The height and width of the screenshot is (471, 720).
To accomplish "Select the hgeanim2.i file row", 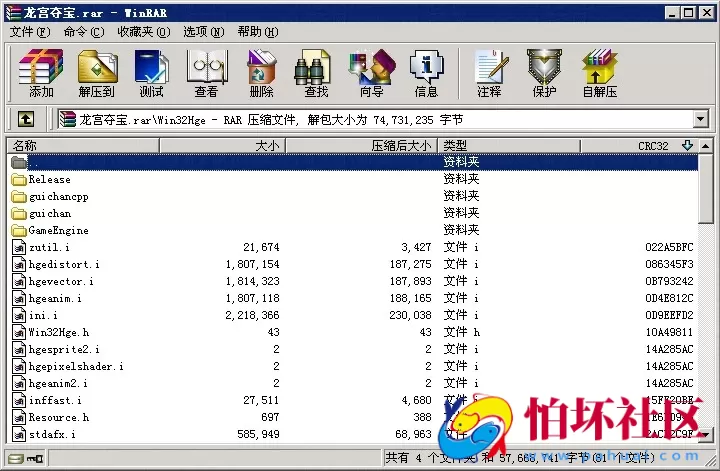I will pyautogui.click(x=353, y=383).
